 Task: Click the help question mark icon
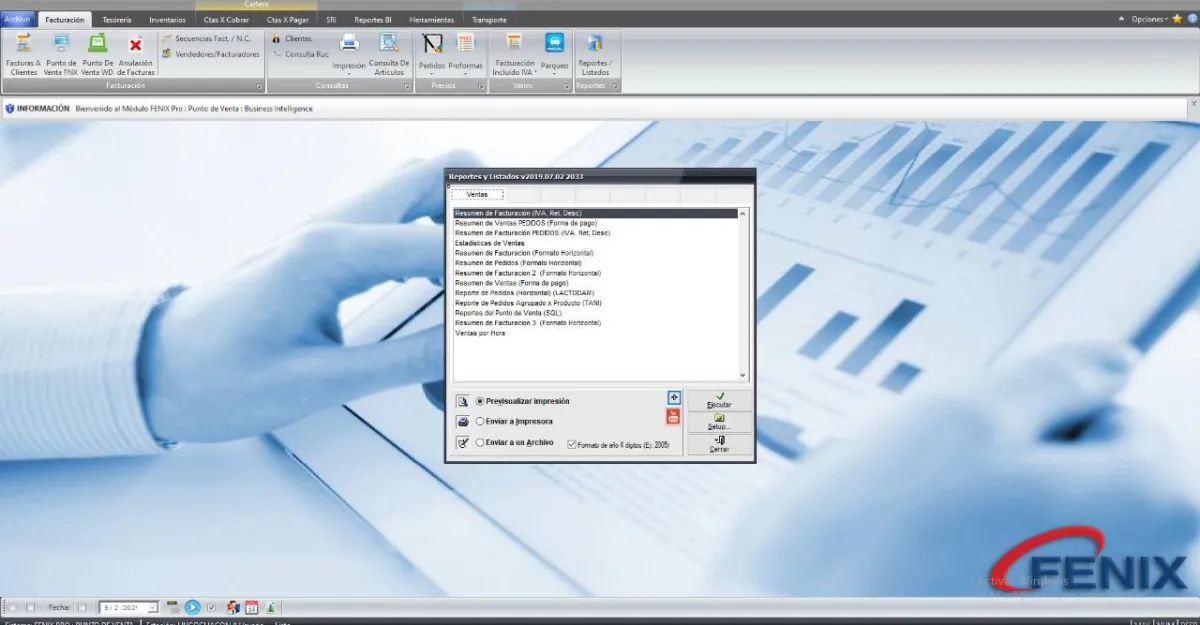coord(1192,19)
